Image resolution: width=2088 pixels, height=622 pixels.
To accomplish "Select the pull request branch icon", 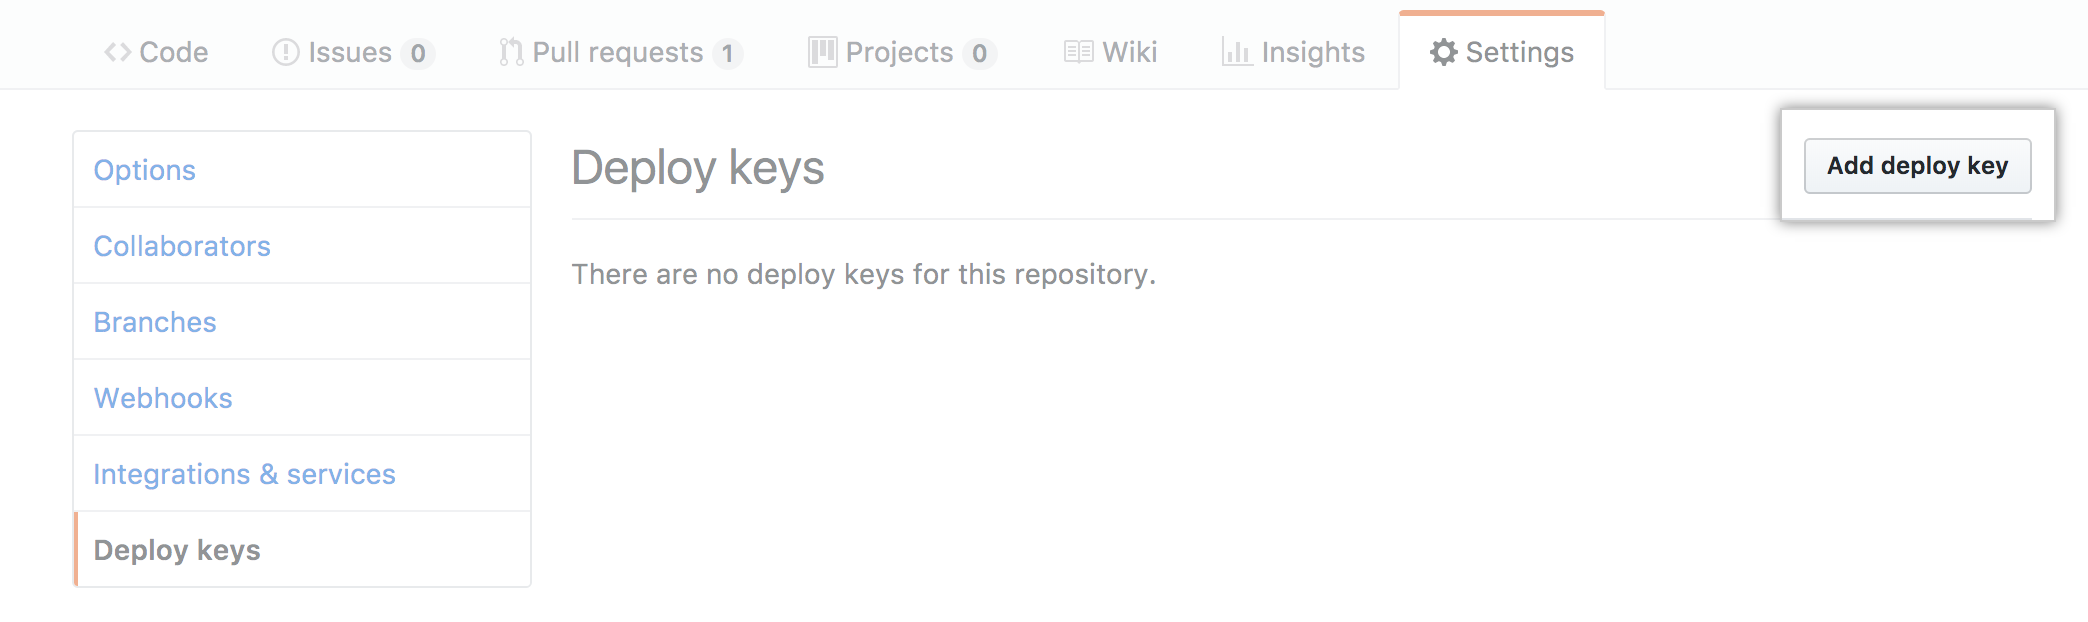I will (x=510, y=52).
